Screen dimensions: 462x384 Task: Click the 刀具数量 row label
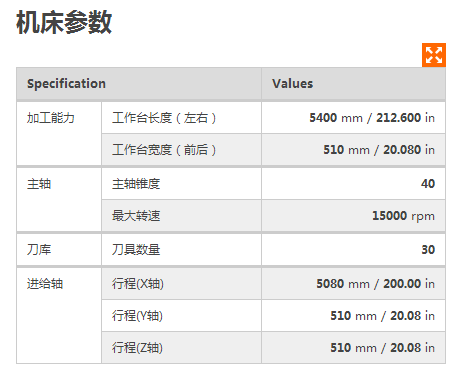[x=136, y=250]
